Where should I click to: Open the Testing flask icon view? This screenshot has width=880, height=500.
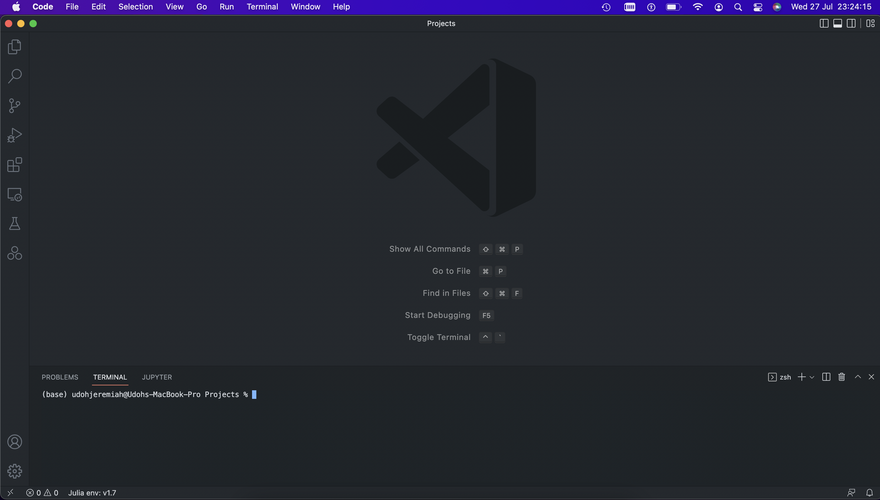14,224
